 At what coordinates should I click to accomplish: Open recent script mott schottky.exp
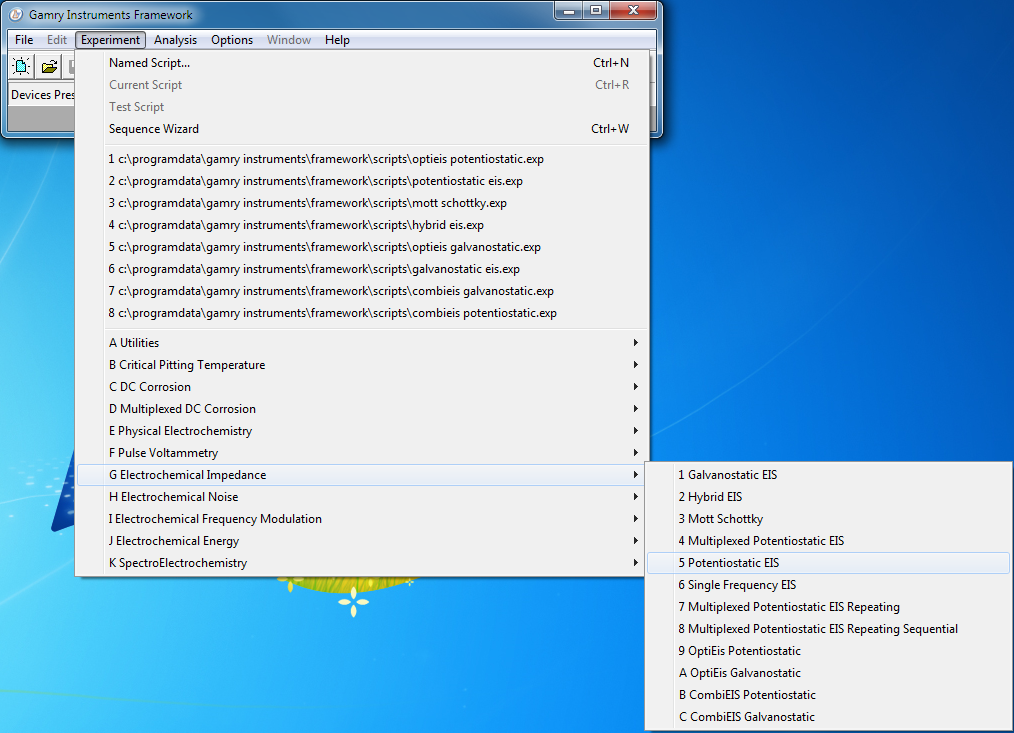coord(361,202)
